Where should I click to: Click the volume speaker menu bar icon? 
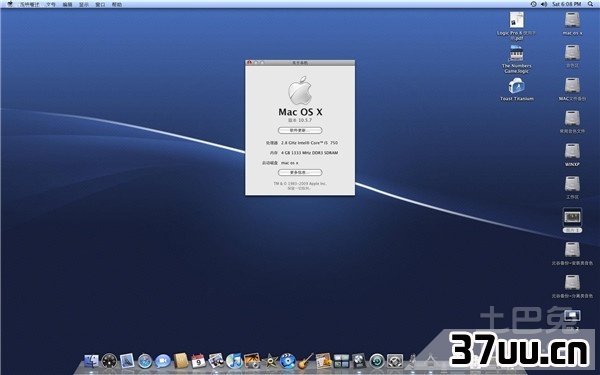coord(544,4)
